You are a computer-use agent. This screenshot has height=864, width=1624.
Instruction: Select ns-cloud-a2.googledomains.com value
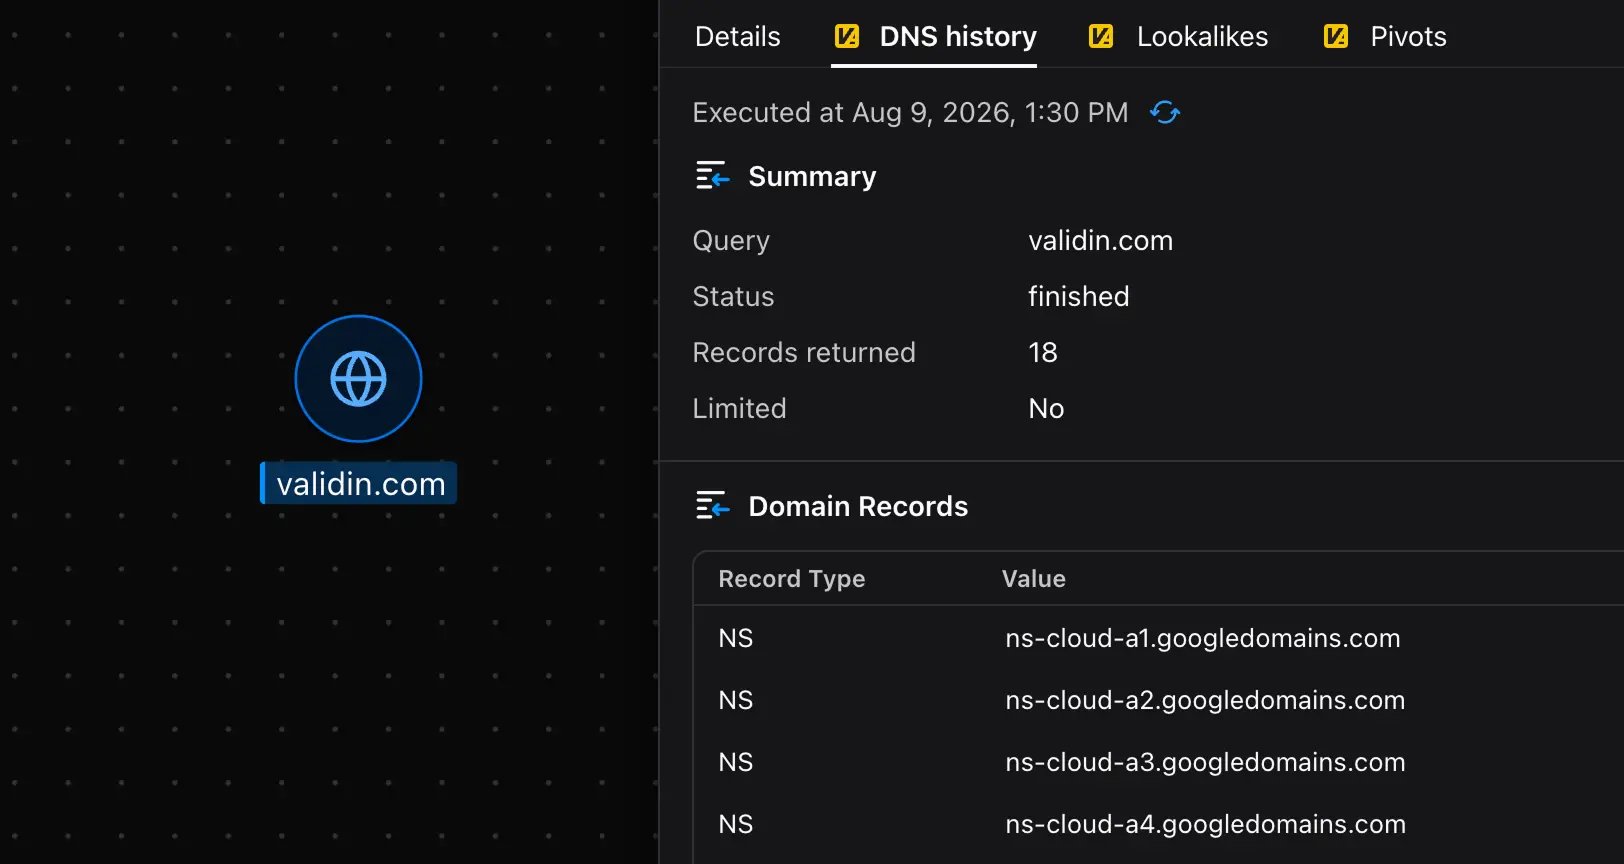1205,700
